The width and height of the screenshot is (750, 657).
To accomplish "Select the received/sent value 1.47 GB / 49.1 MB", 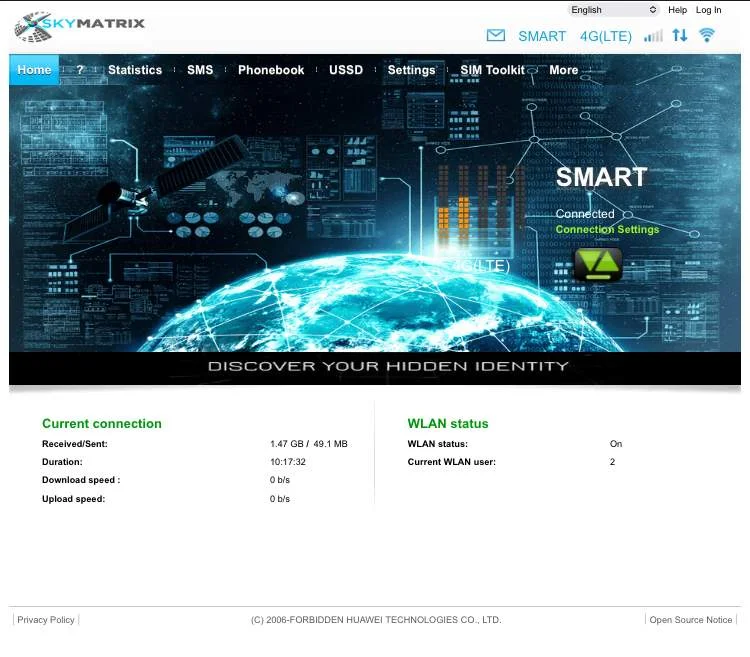I will [309, 444].
